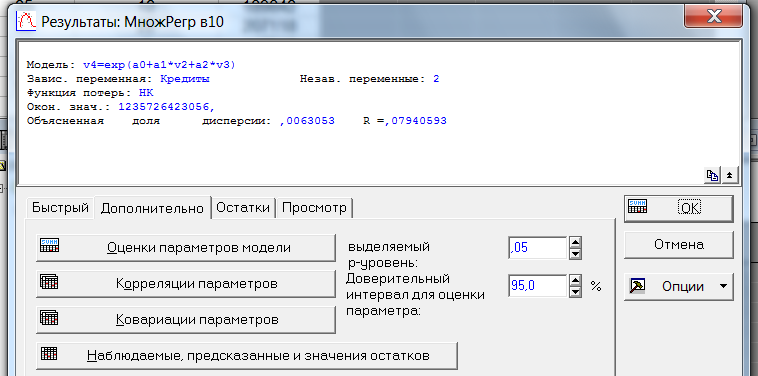Close the Результаты dialog window
The width and height of the screenshot is (758, 376).
coord(714,17)
